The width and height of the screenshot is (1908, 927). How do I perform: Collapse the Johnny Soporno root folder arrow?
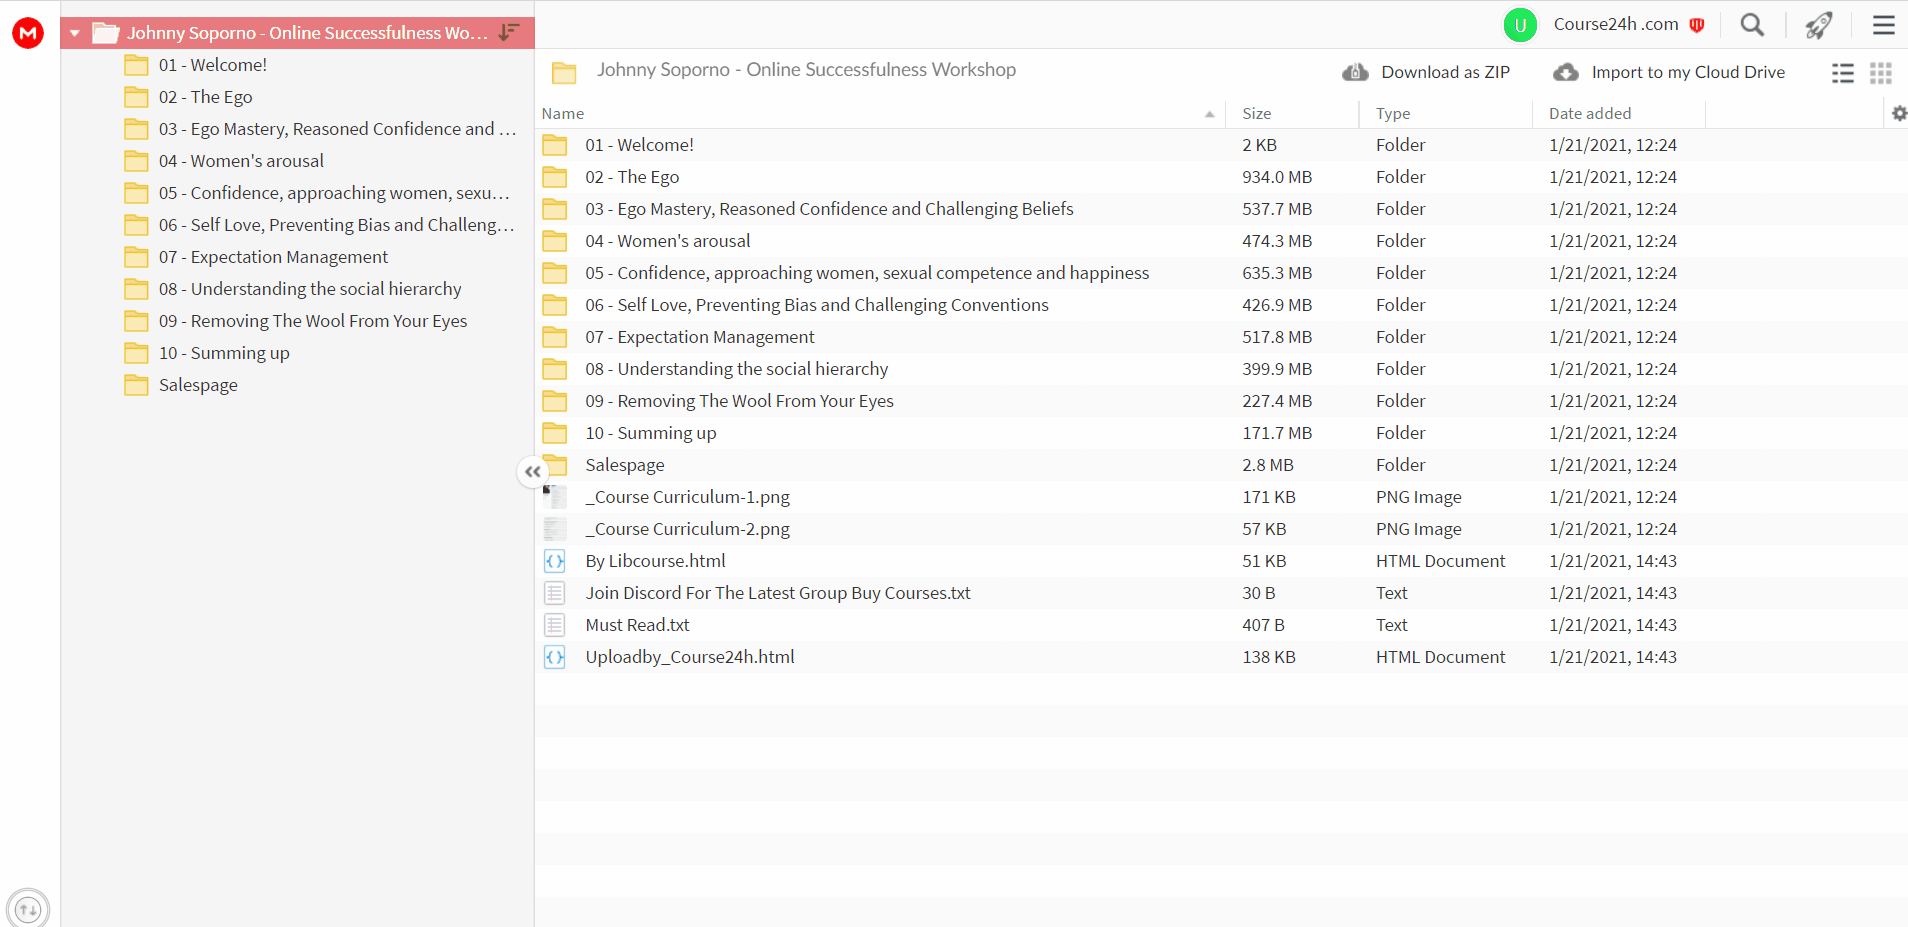(75, 34)
